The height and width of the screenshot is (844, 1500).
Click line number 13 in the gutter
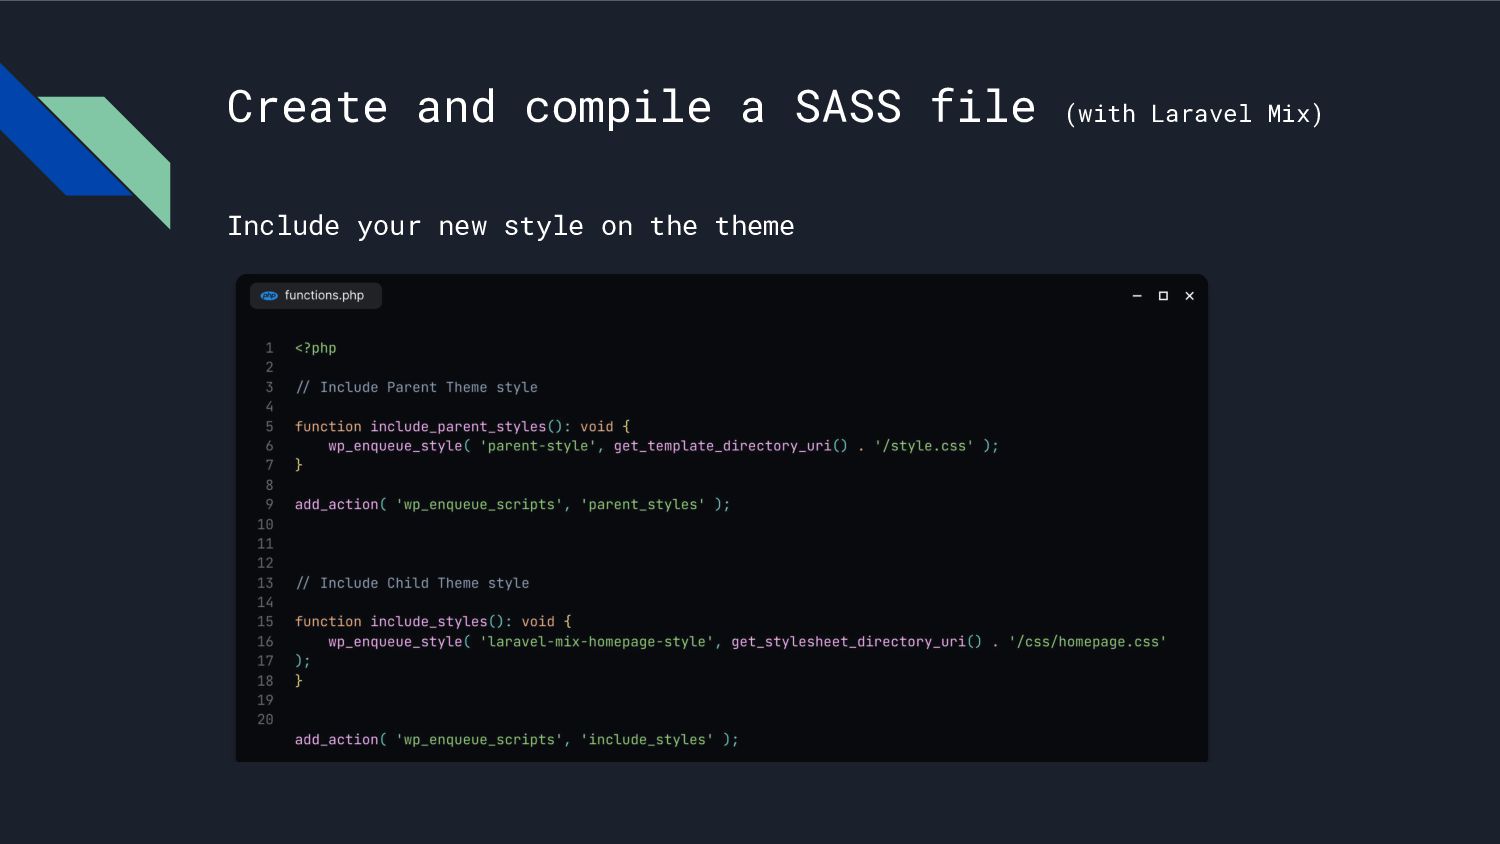(265, 583)
